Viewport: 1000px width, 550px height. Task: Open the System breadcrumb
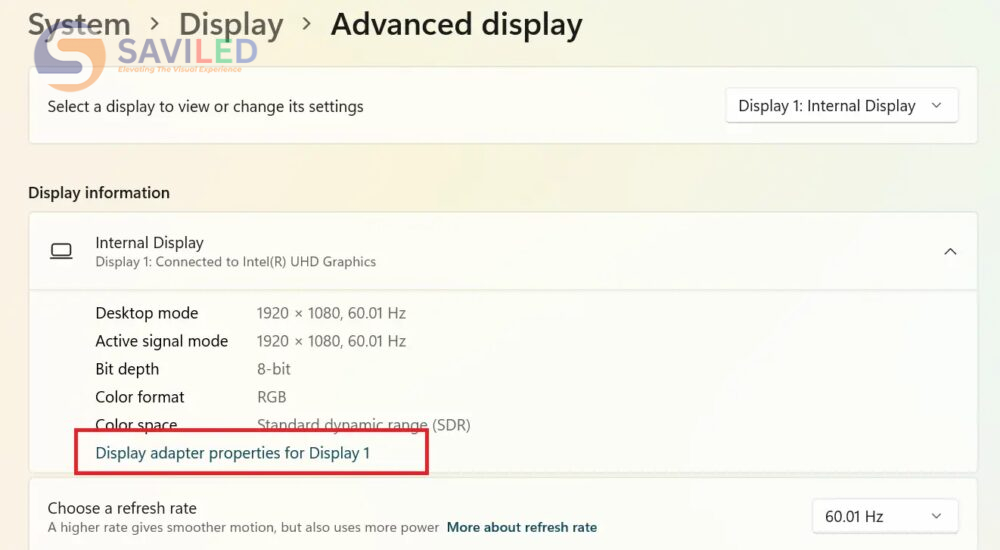(79, 25)
